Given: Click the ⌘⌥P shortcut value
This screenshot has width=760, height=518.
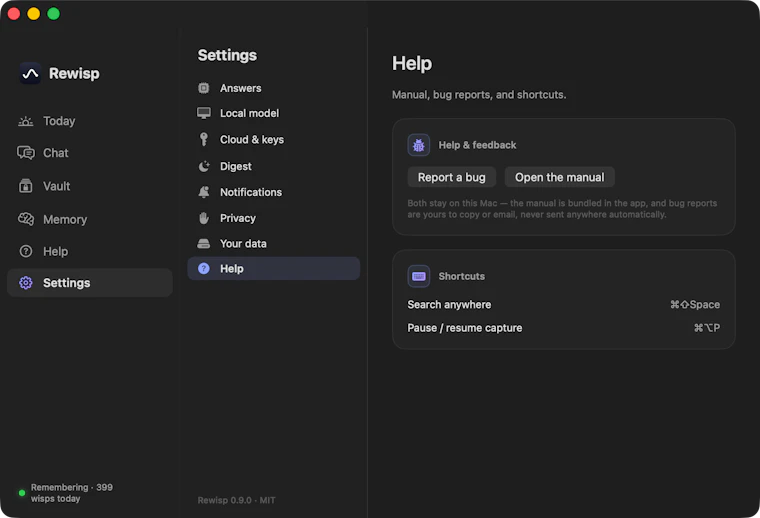Looking at the screenshot, I should tap(707, 328).
